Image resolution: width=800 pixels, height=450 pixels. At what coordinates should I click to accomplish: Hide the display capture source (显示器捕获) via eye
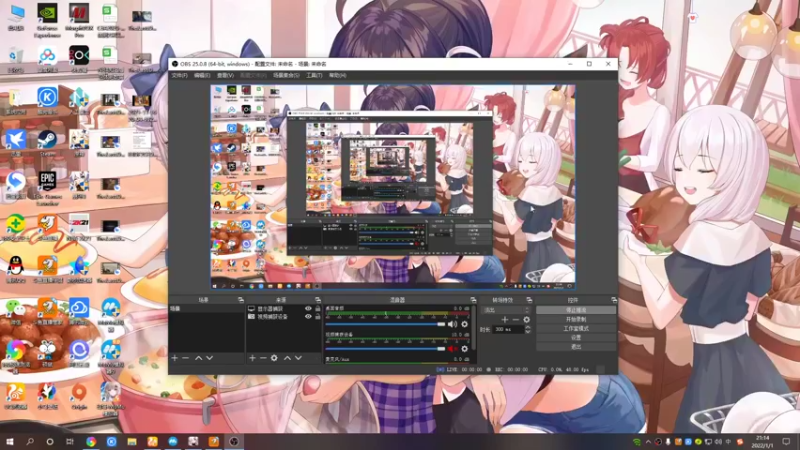tap(308, 309)
